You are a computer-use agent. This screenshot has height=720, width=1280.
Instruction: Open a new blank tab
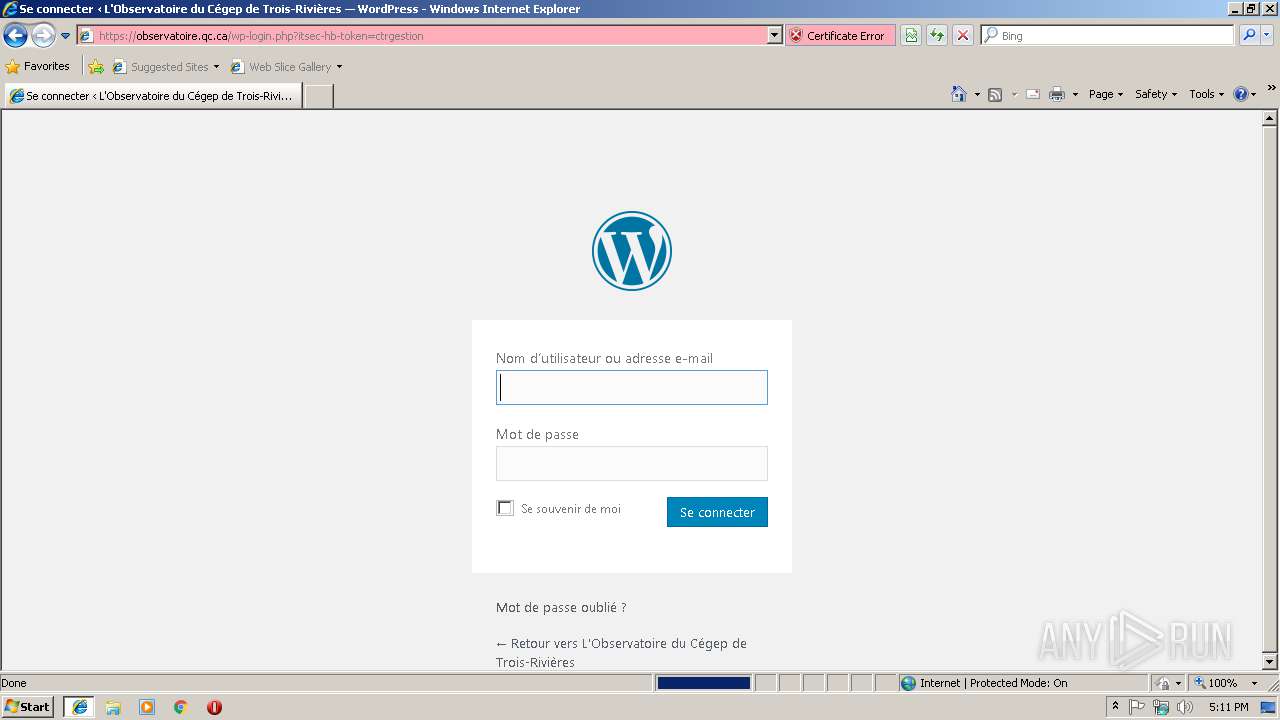pos(318,96)
